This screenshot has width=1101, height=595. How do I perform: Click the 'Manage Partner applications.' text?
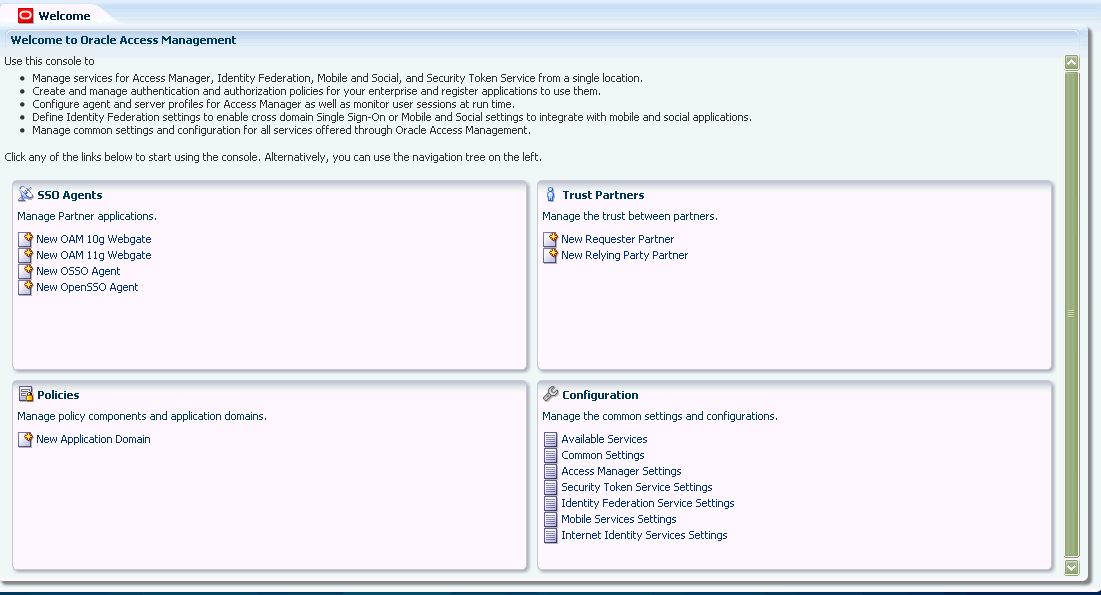point(87,216)
